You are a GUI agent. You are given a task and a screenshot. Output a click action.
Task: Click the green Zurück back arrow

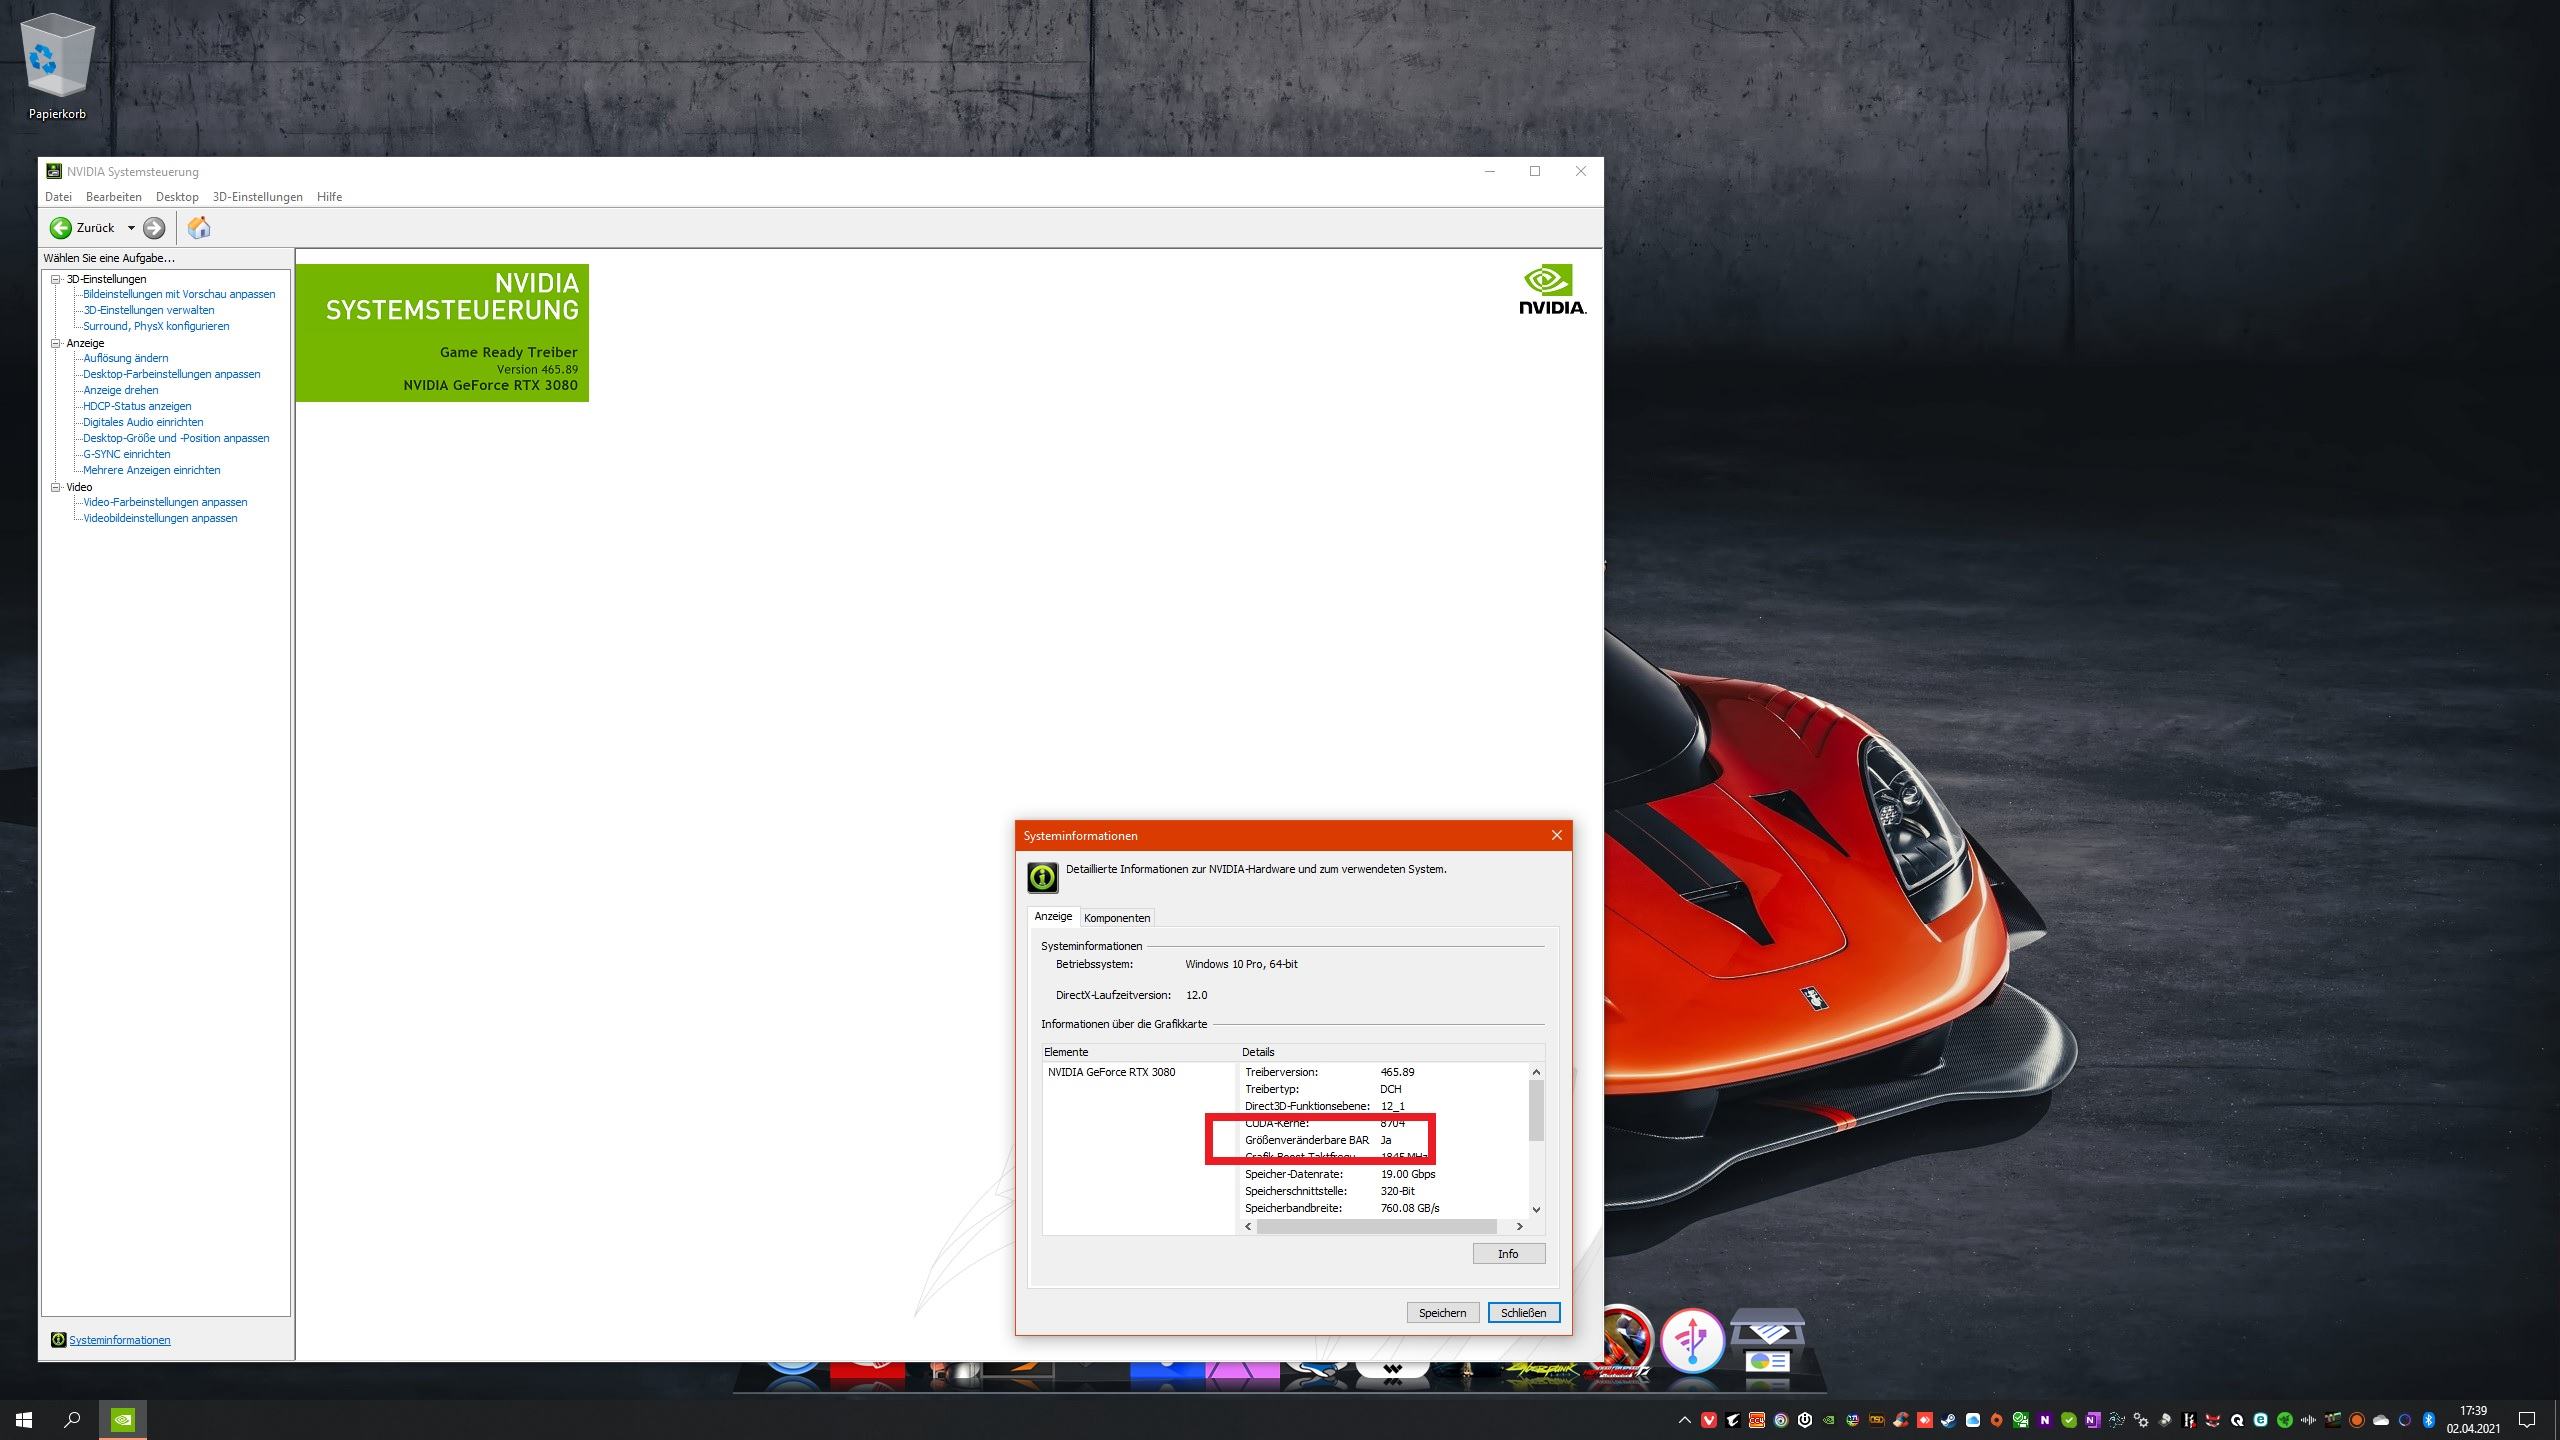(x=61, y=228)
